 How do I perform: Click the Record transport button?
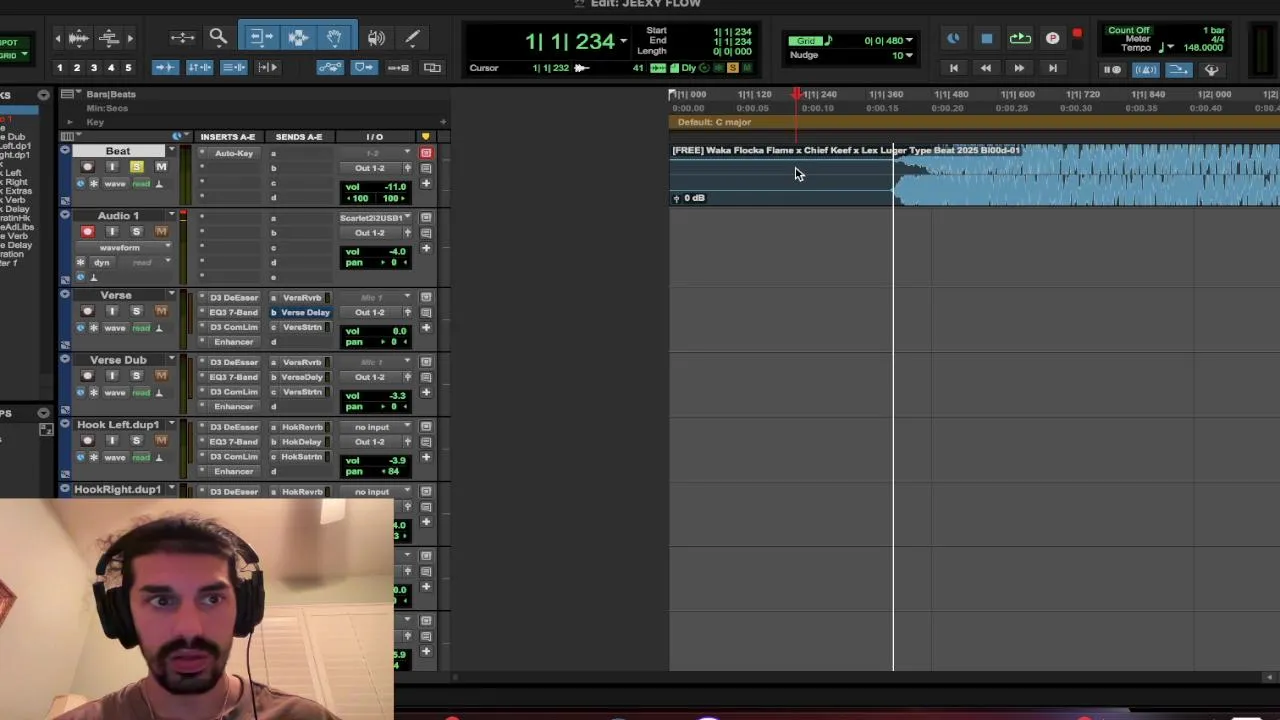[1053, 38]
